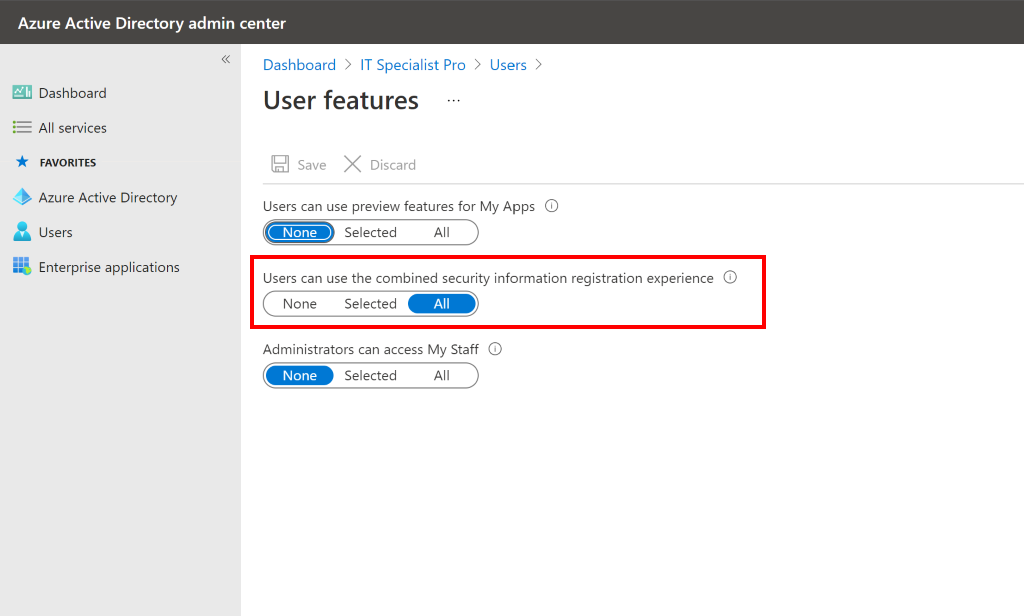Show info for My Apps preview features

[x=552, y=206]
